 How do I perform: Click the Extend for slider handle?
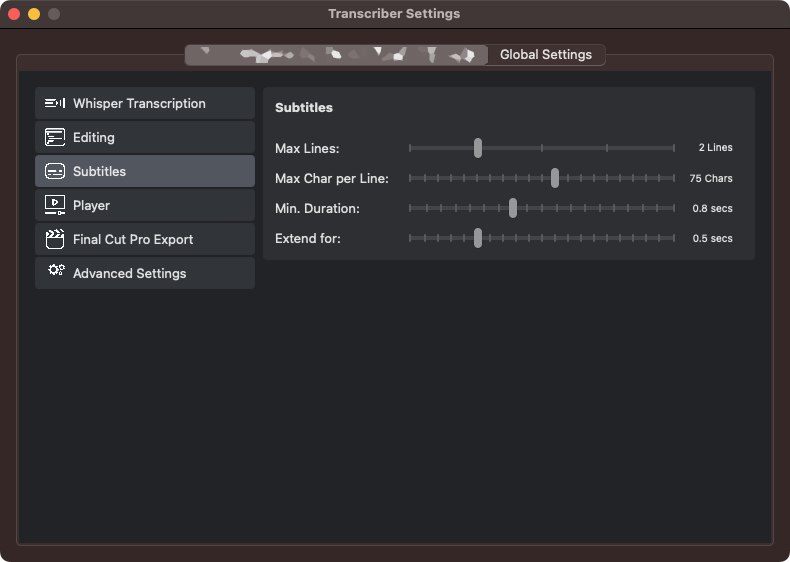coord(478,238)
